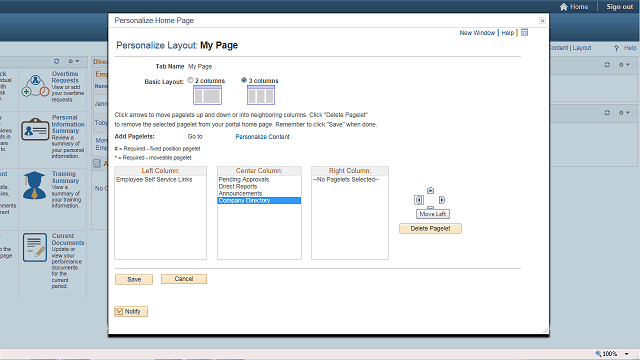This screenshot has height=360, width=640.
Task: Click the Overtime Requests icon
Action: pyautogui.click(x=36, y=86)
